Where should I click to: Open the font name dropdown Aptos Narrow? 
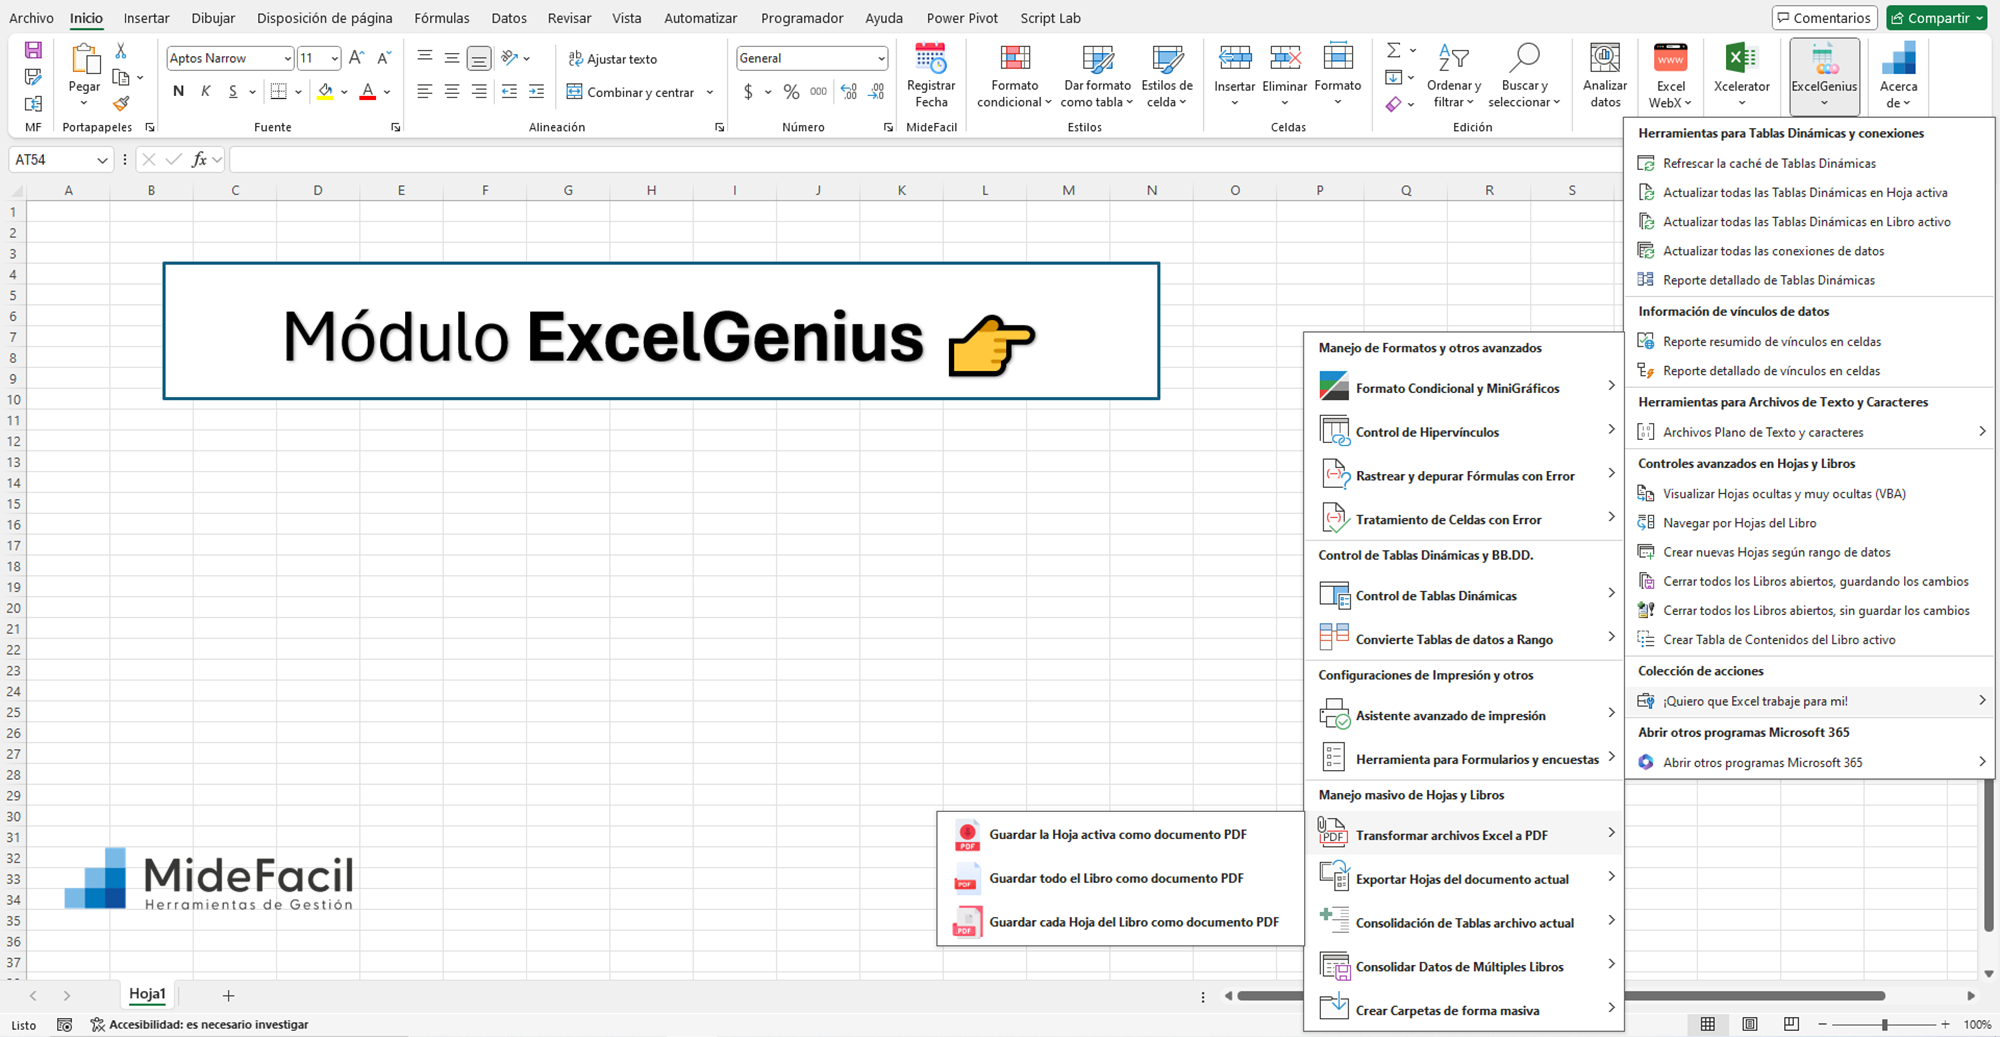(x=287, y=58)
